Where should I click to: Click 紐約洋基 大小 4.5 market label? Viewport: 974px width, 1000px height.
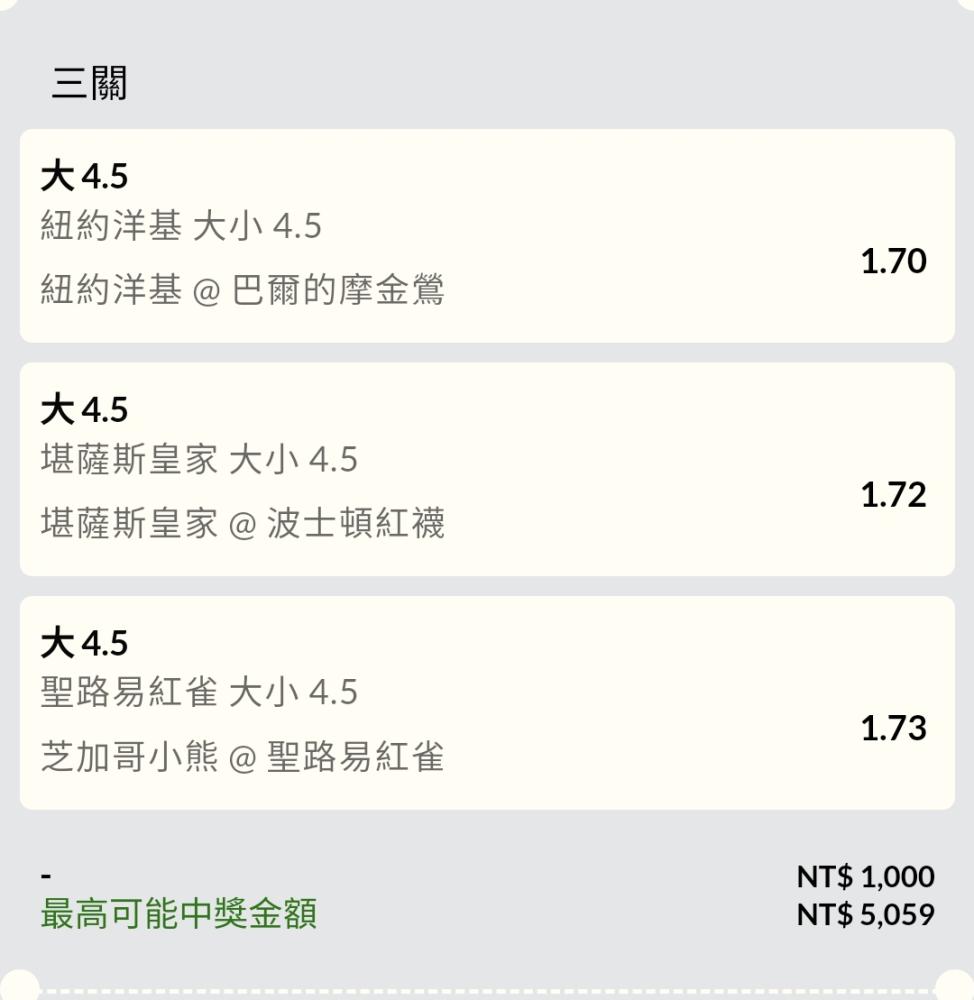coord(181,226)
